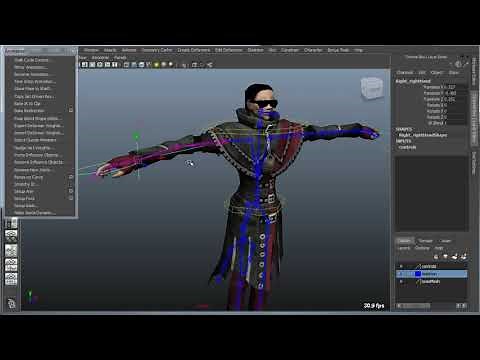Screen dimensions: 480x360
Task: Click the 2D Pan/Zoom icon in viewport toolbar
Action: click(x=115, y=65)
